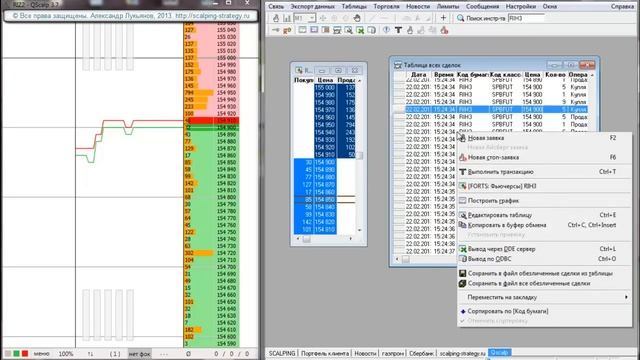Click the connection key toolbar icon
This screenshot has width=640, height=360.
point(276,30)
